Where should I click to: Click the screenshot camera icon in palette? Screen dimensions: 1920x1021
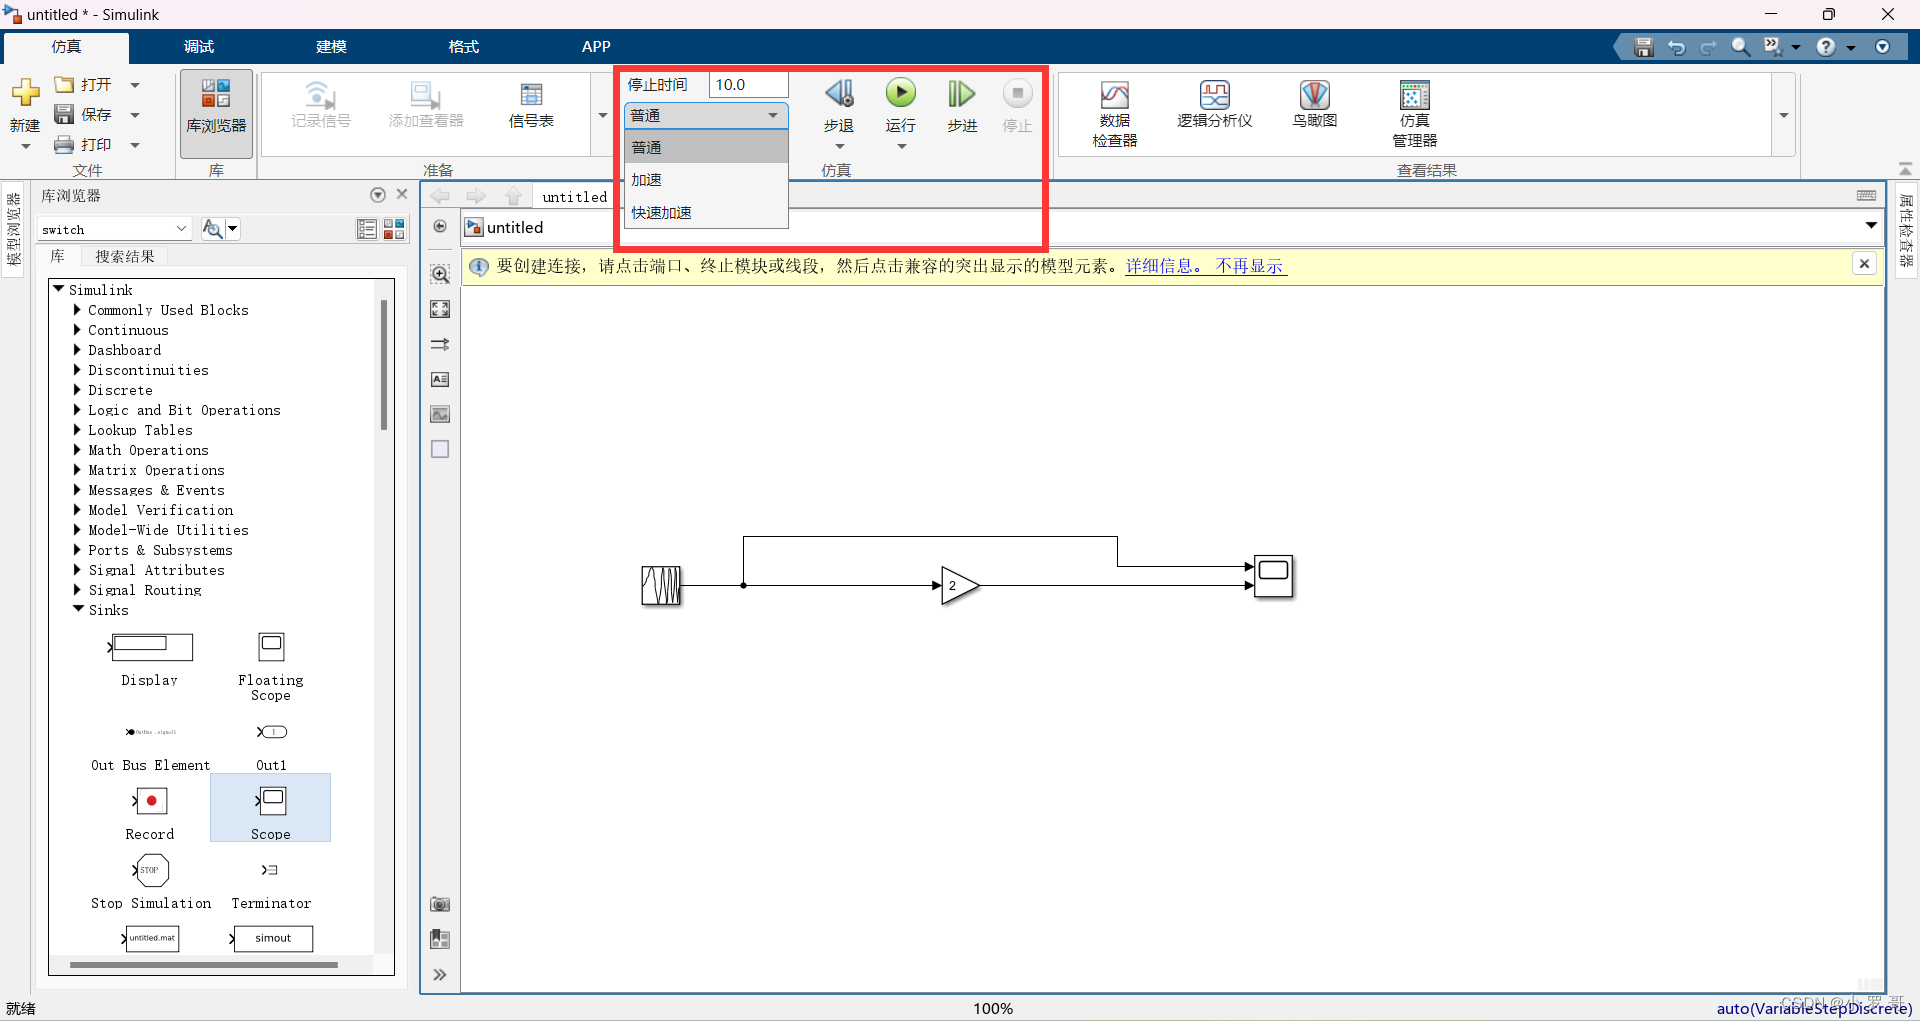pyautogui.click(x=440, y=904)
